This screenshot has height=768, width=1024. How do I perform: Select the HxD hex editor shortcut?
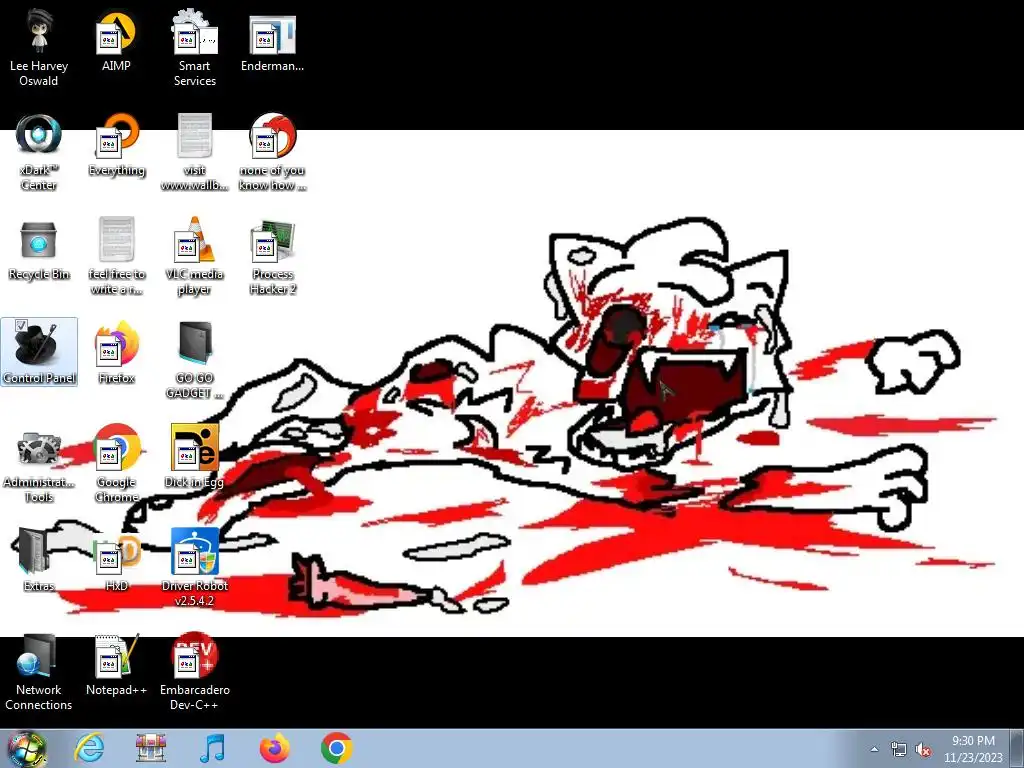click(116, 561)
